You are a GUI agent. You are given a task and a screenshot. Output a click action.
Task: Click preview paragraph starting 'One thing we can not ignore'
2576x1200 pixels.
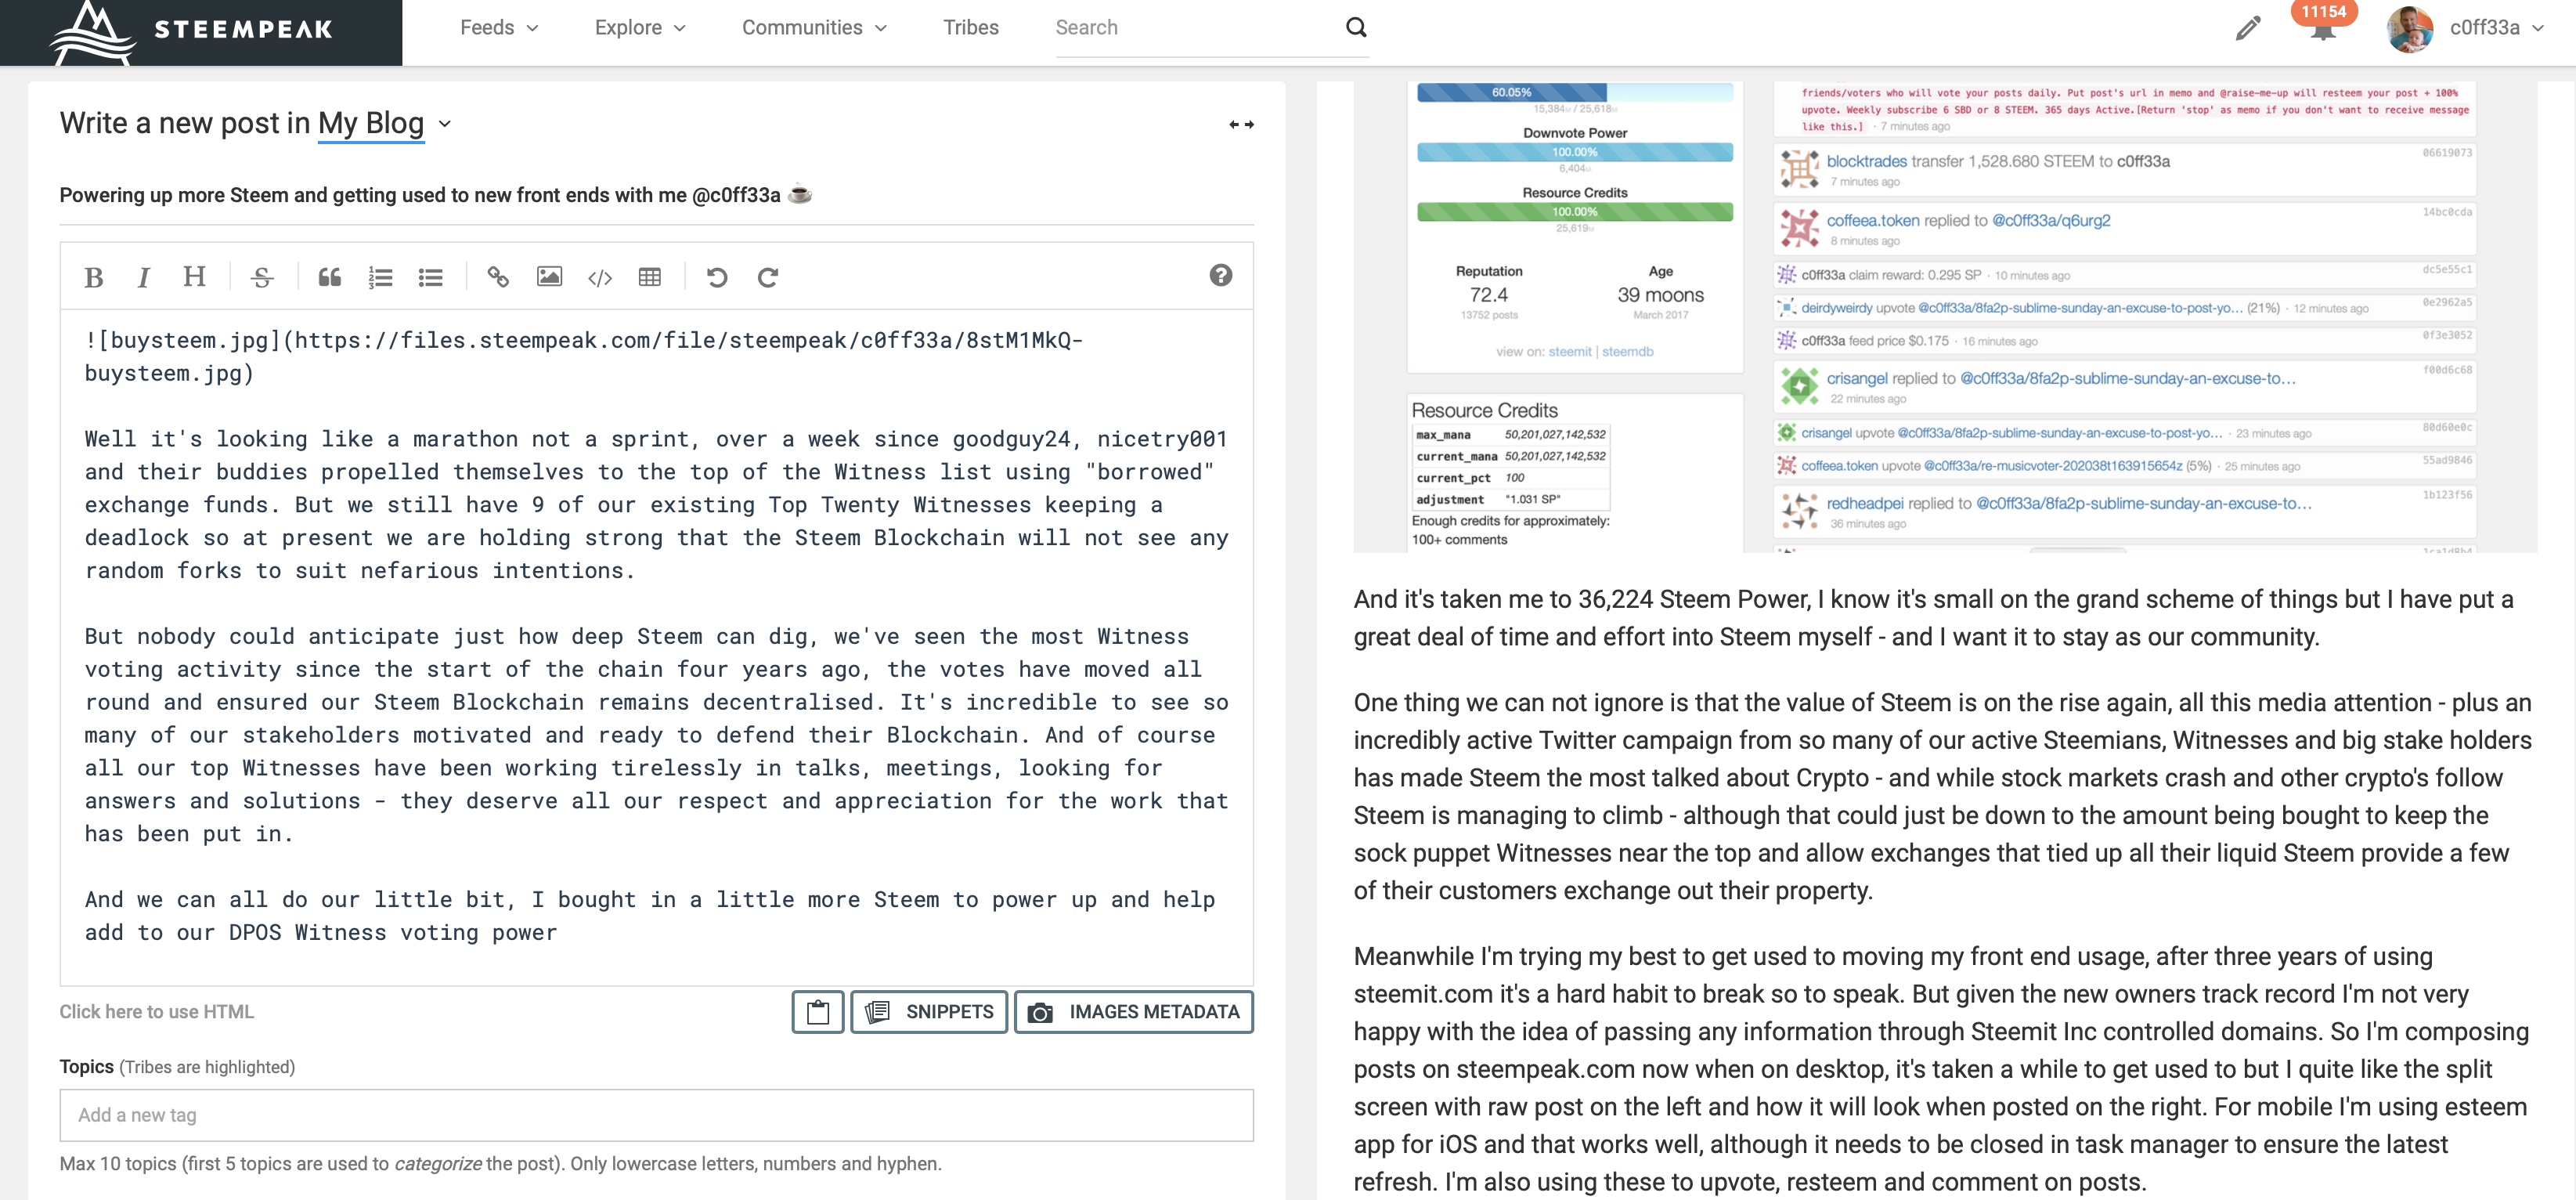point(1944,797)
